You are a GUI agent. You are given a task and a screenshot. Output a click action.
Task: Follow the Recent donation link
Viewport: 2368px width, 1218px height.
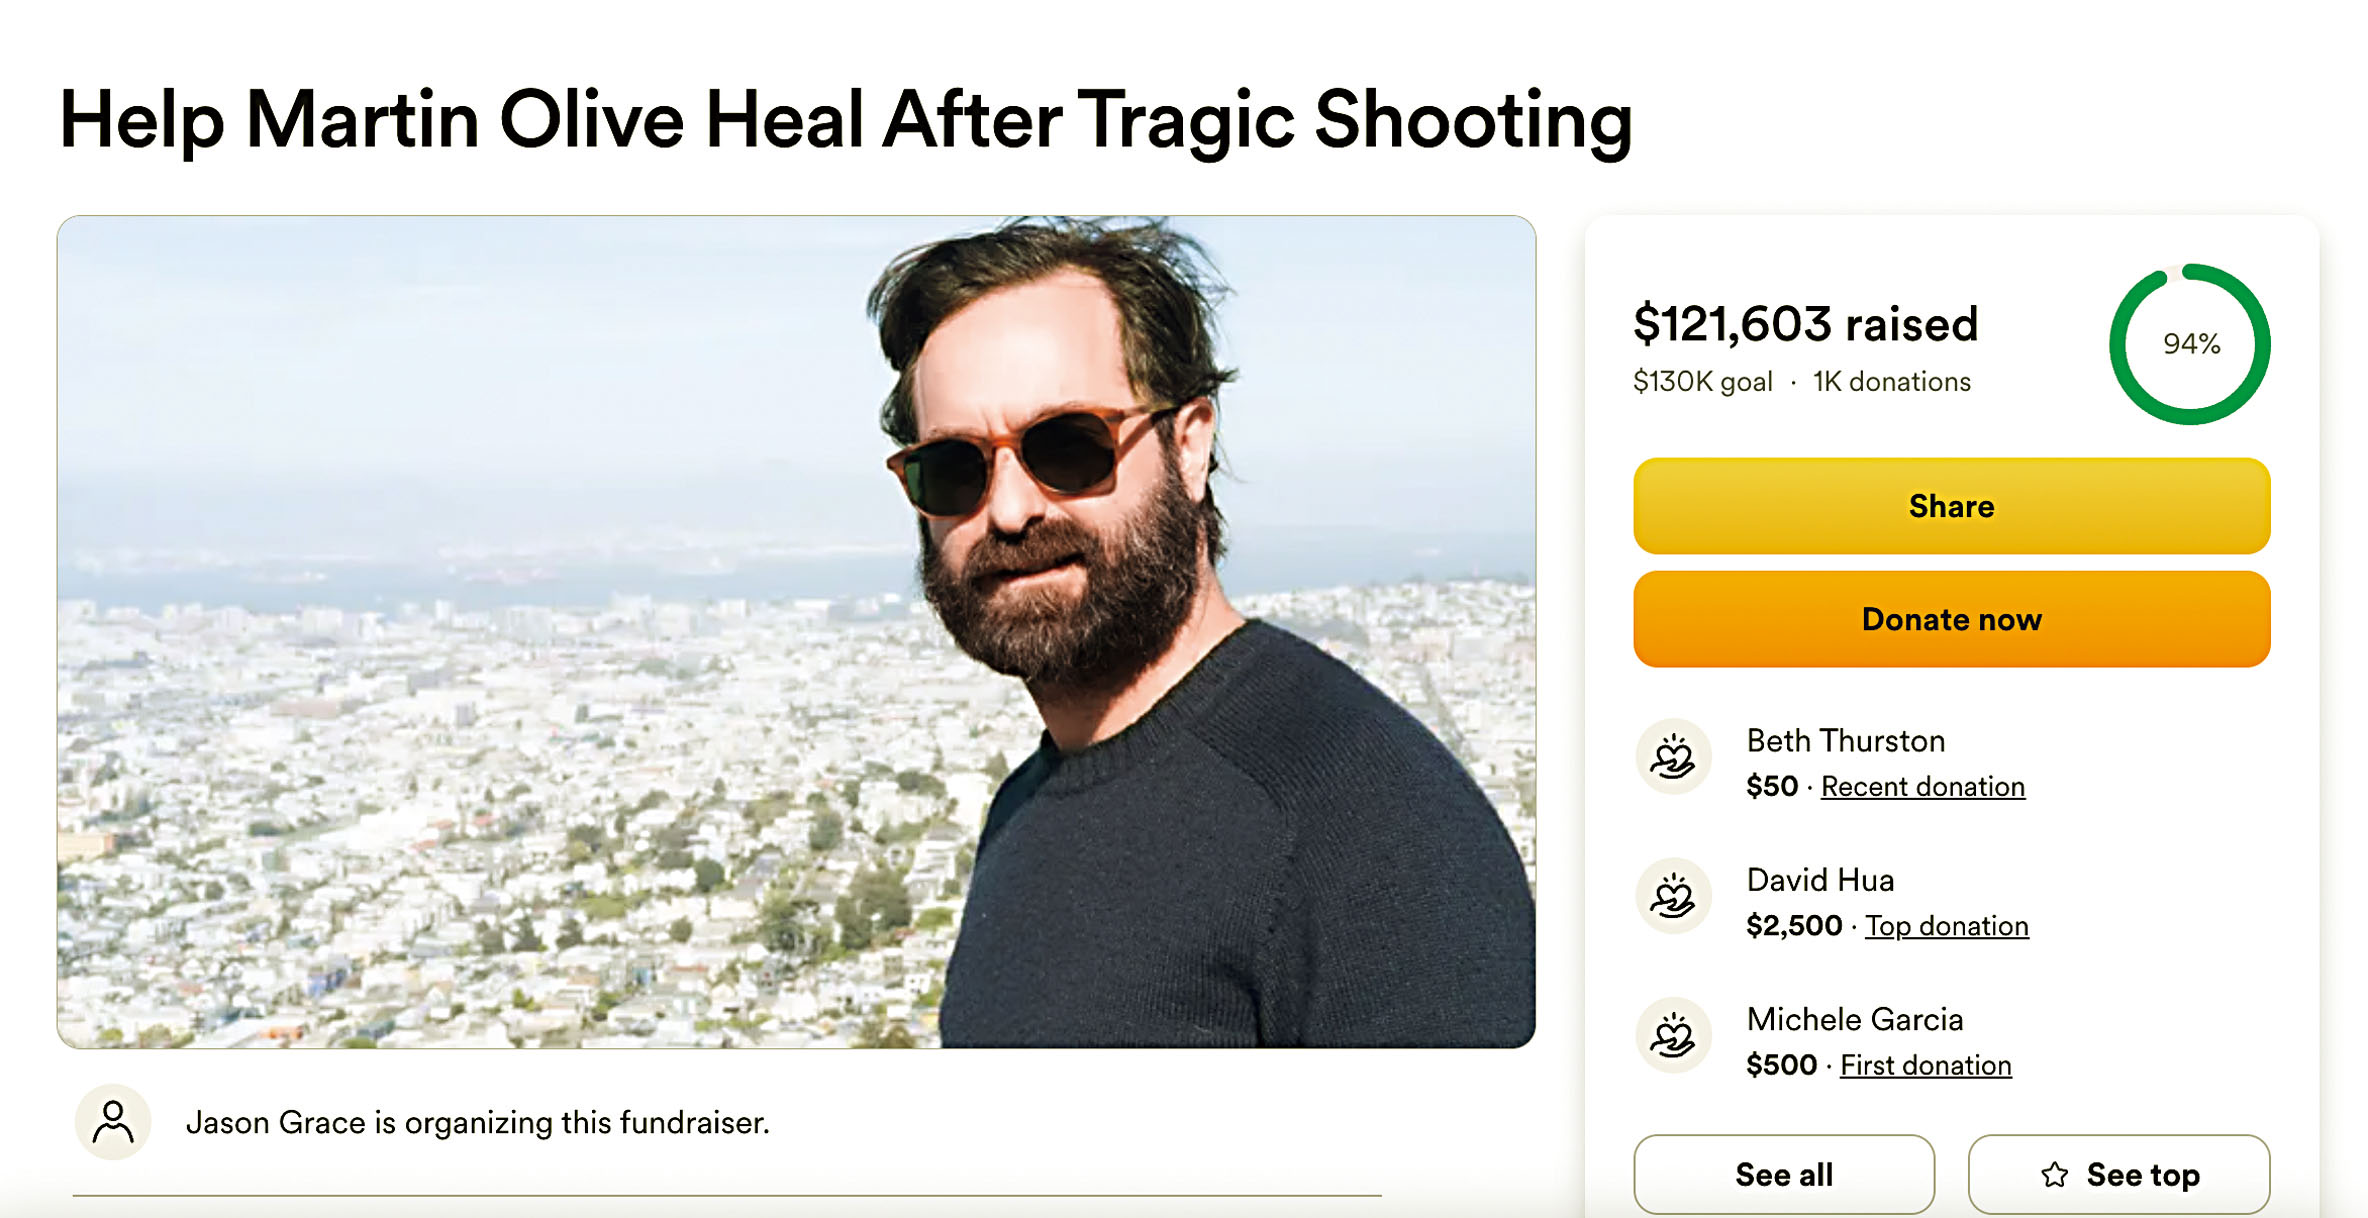(1922, 787)
